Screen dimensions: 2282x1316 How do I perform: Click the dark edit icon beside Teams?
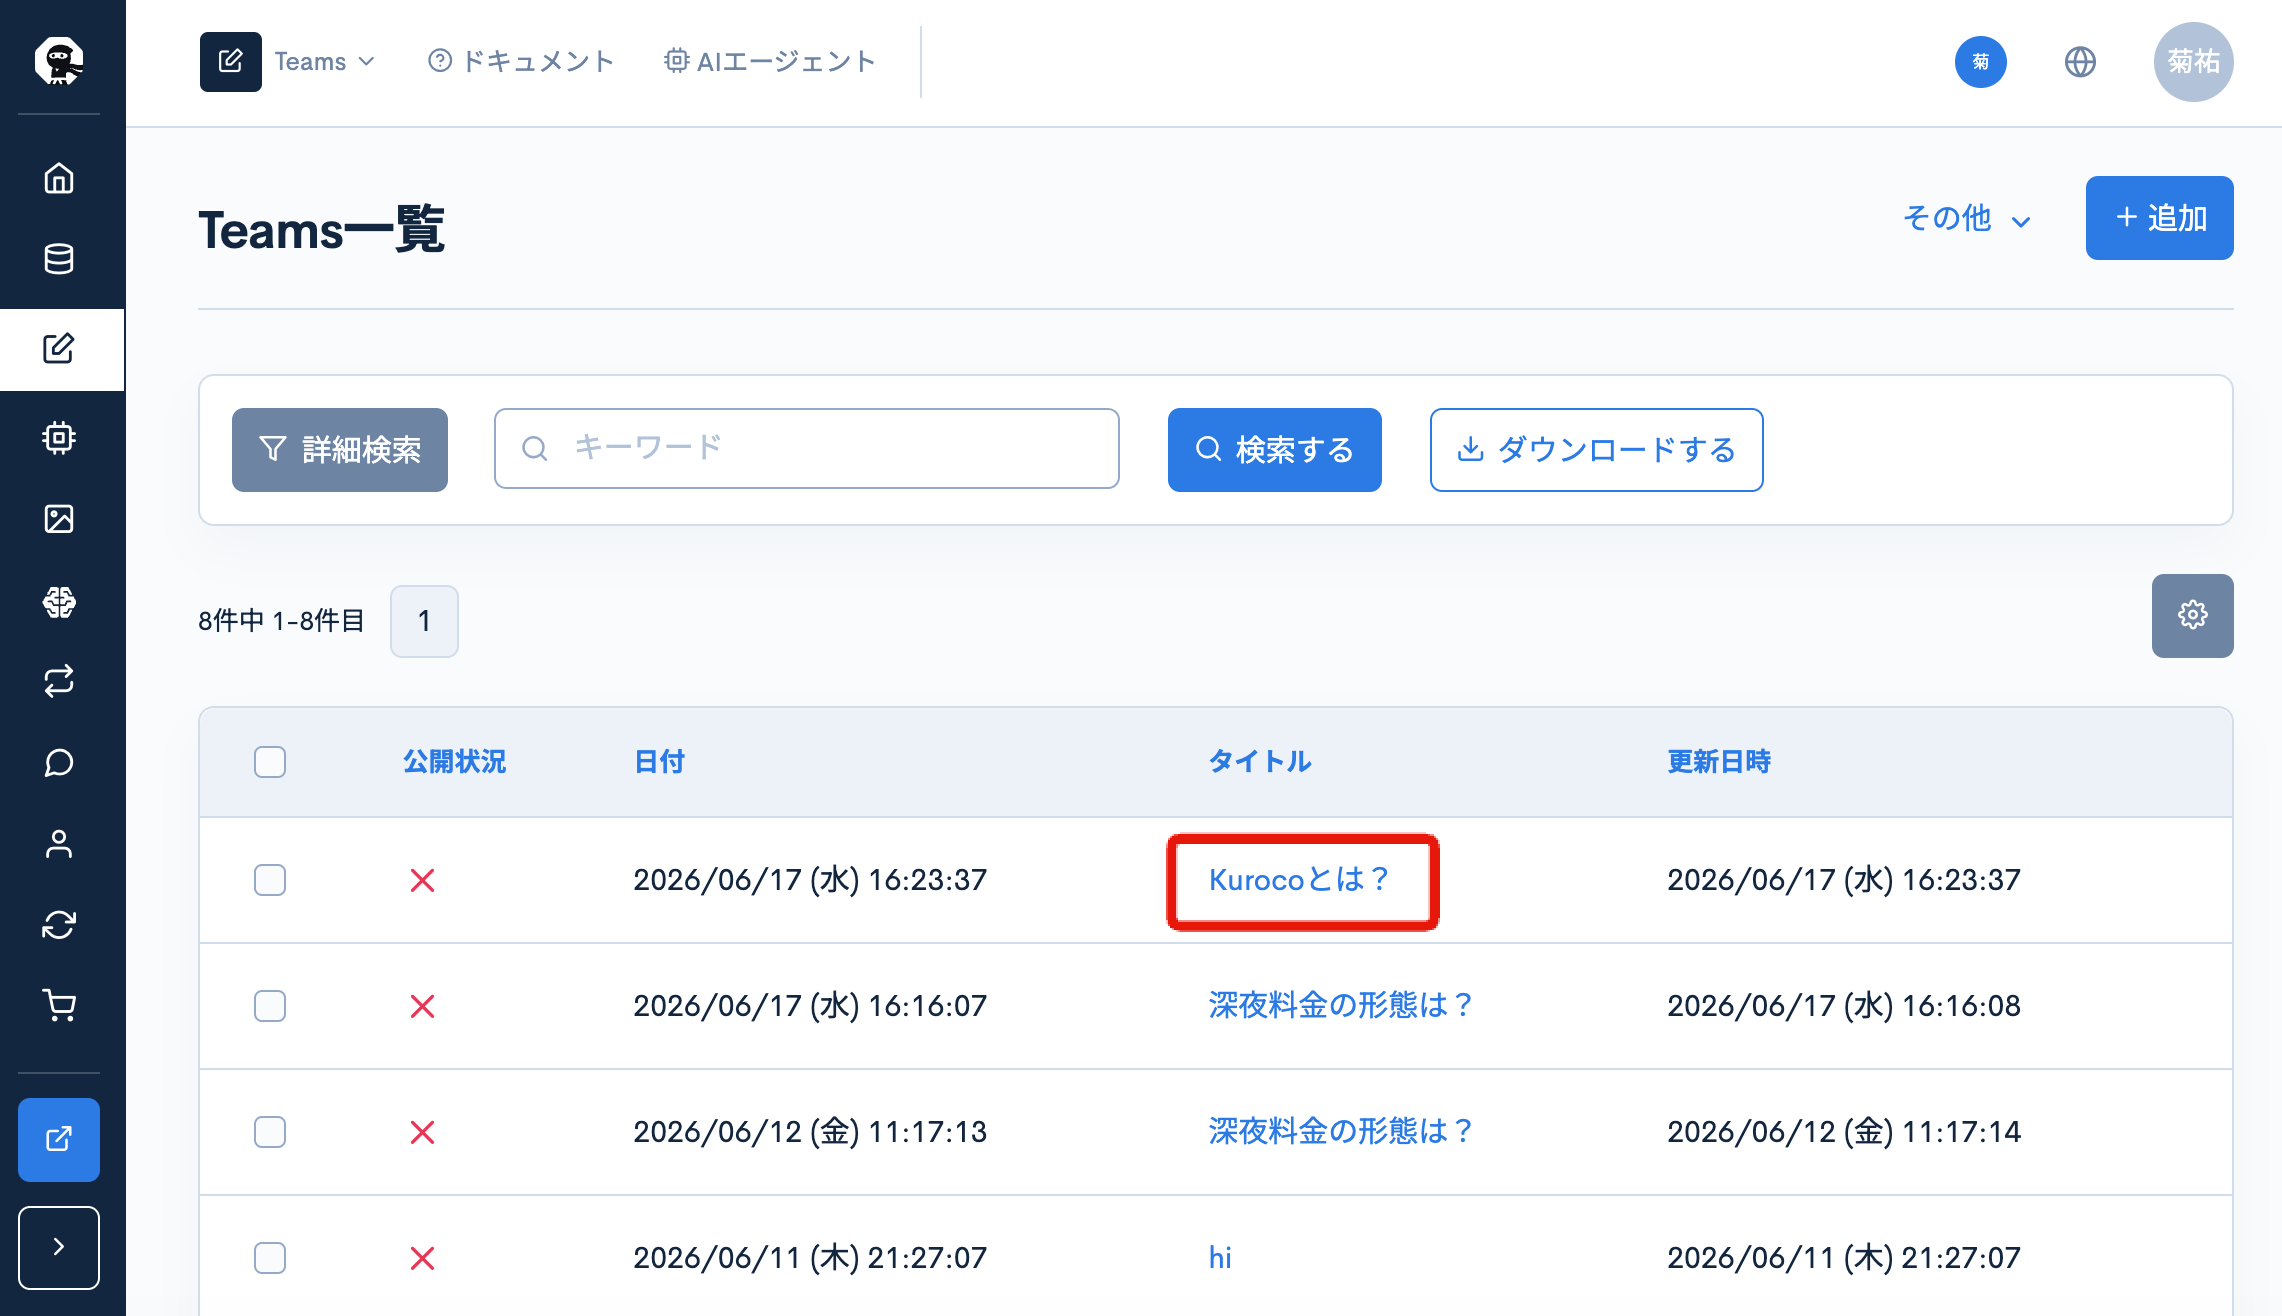[x=231, y=62]
